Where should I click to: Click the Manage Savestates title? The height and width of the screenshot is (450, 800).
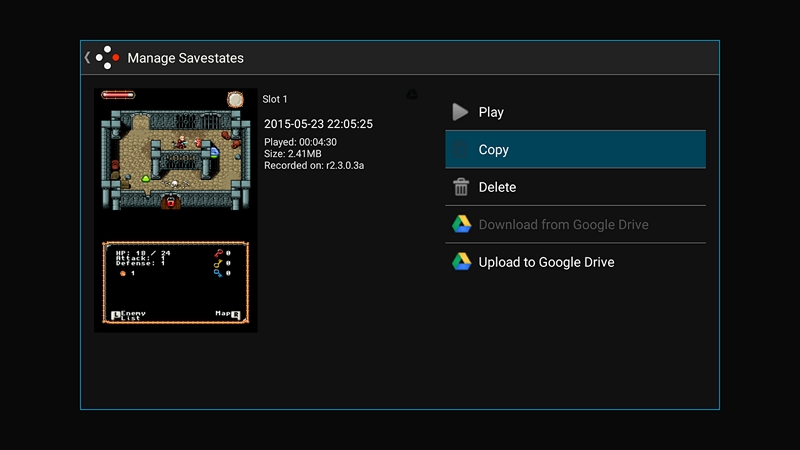(185, 58)
